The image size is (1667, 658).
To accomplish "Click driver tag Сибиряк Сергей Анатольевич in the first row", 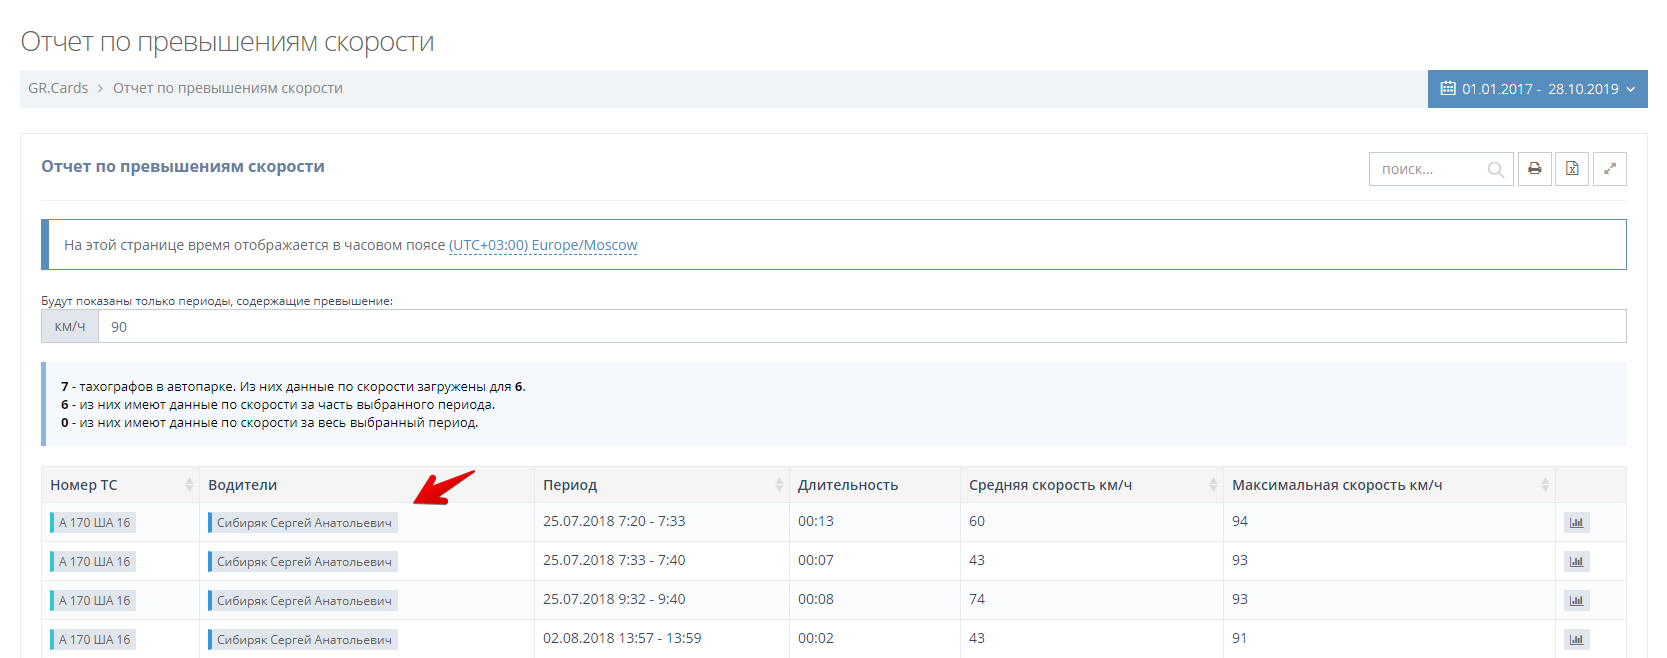I will pos(303,523).
